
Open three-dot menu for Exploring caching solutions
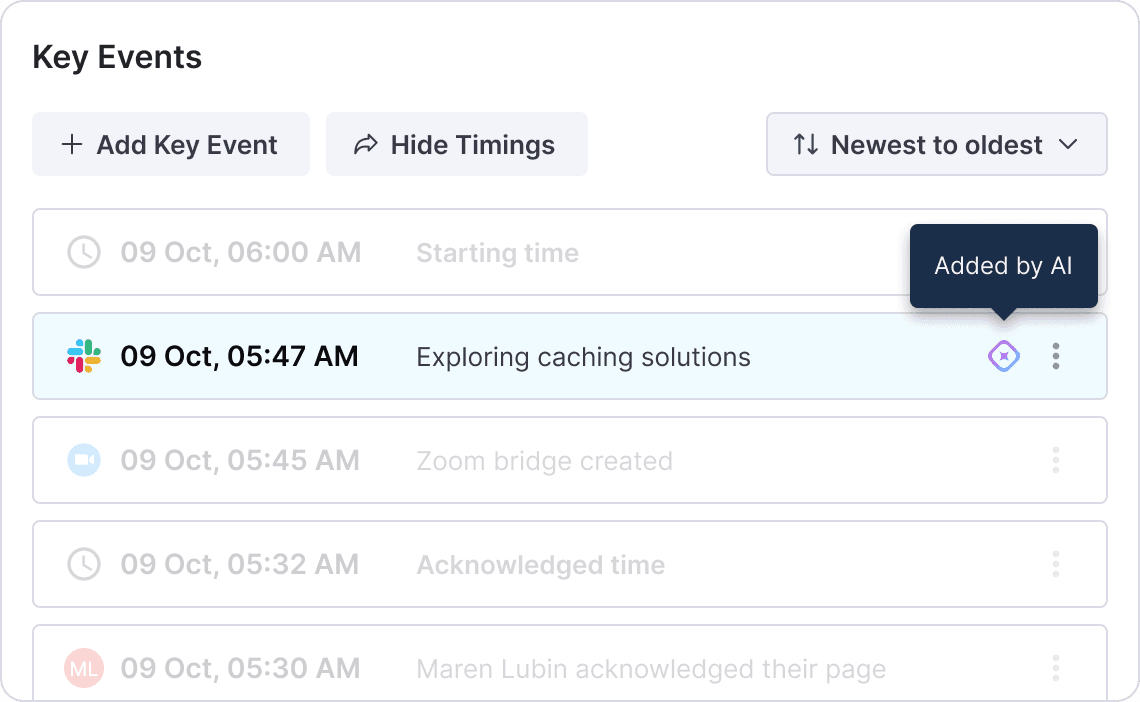(1056, 356)
